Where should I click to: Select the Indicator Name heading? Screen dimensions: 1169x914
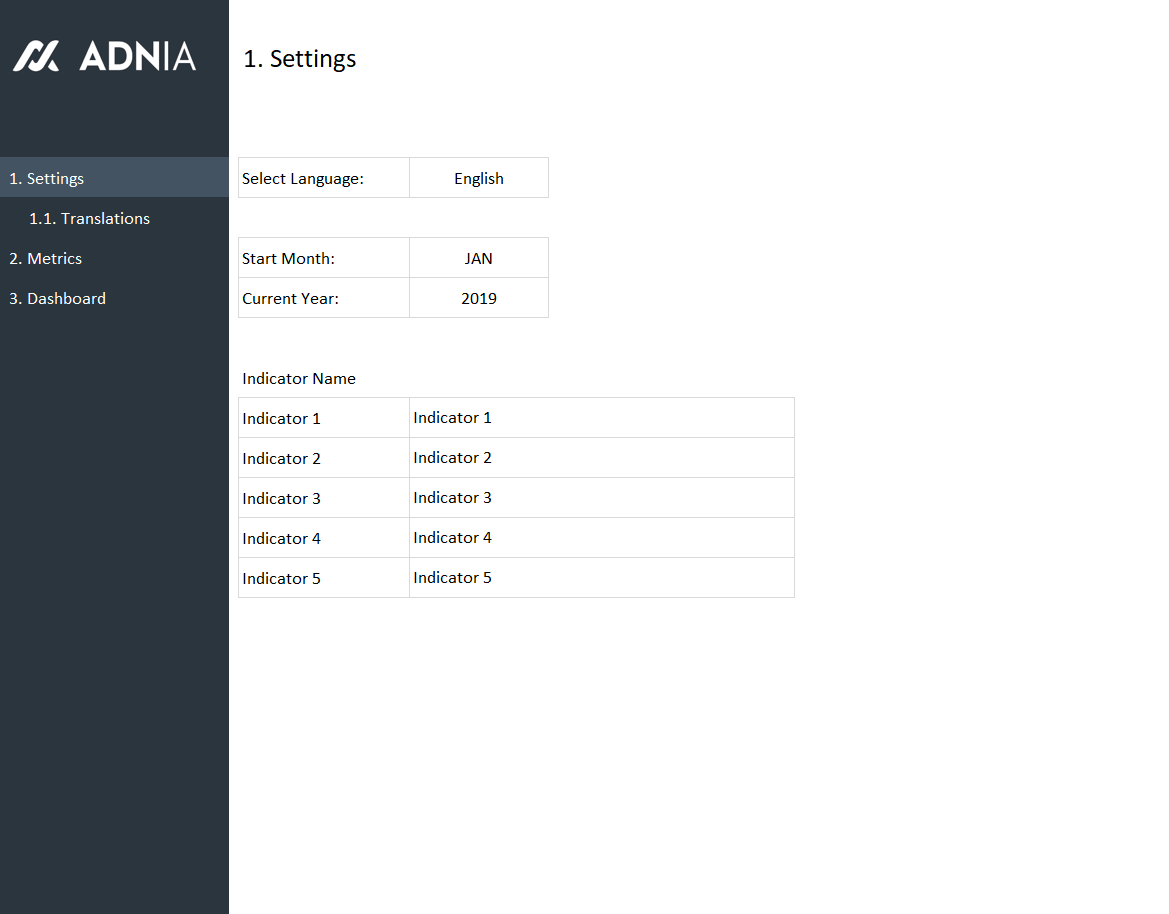point(299,378)
